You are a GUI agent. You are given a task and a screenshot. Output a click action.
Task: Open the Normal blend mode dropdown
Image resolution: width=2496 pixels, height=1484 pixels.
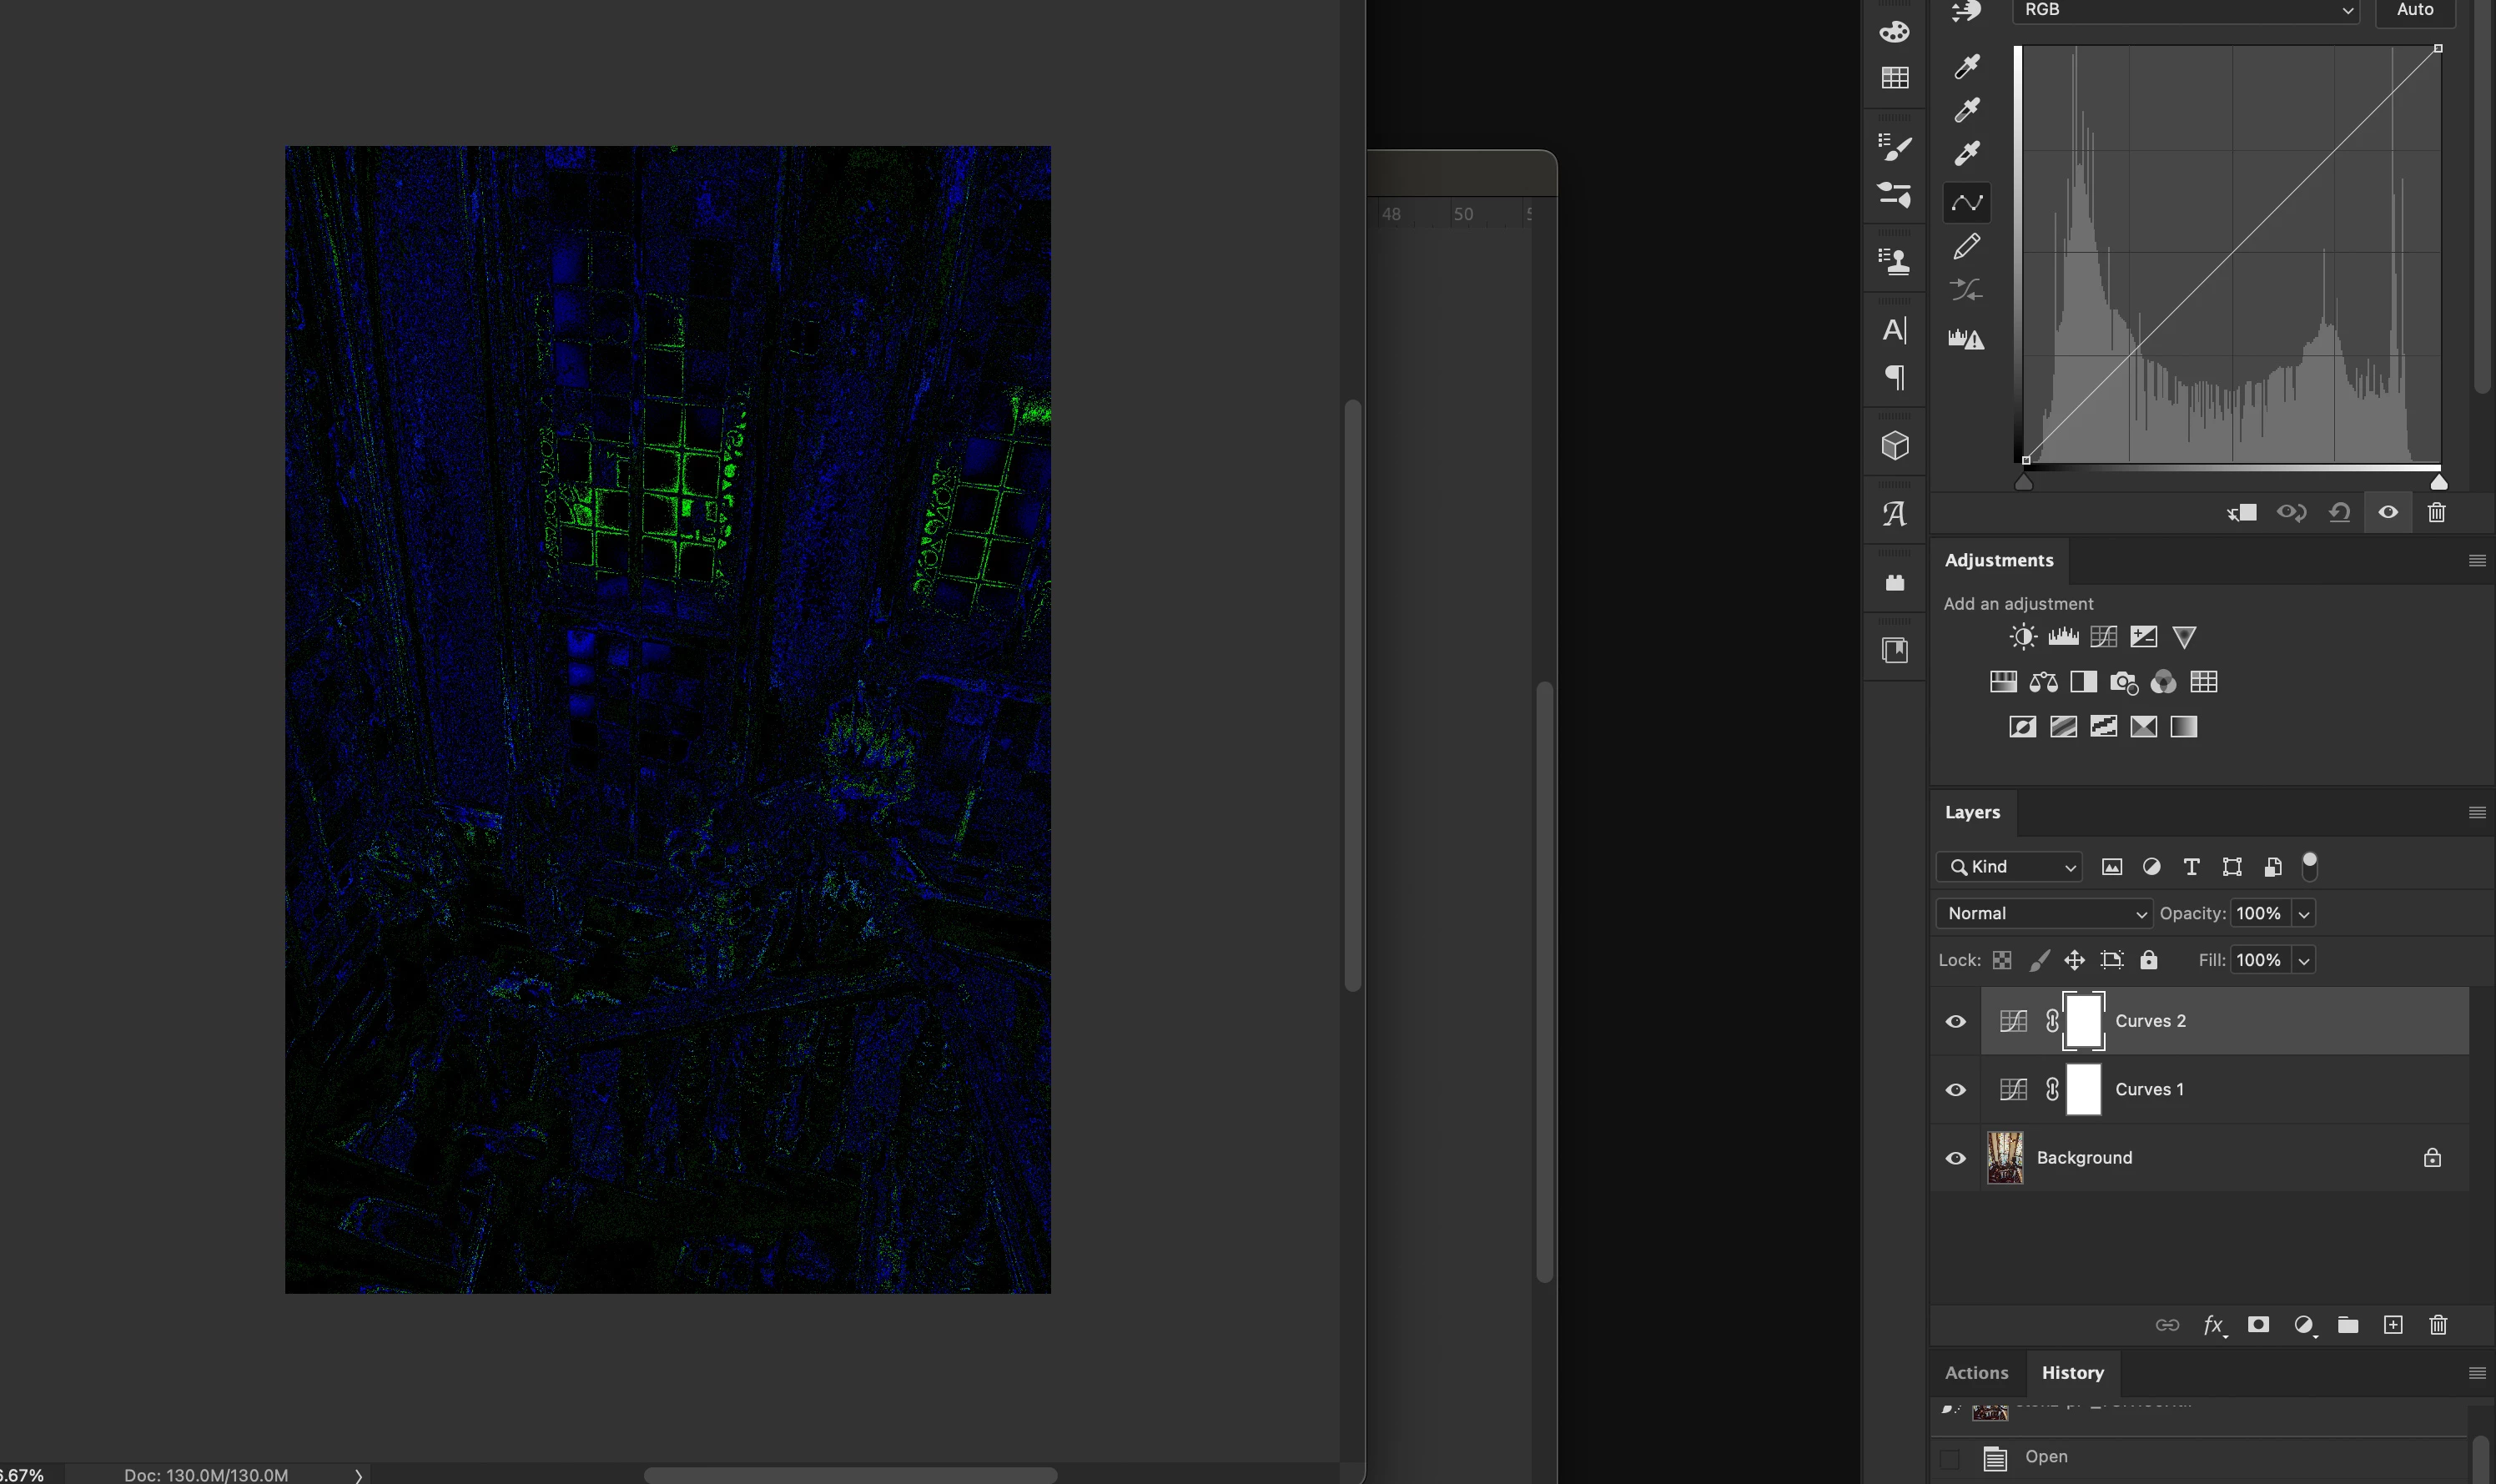click(2043, 913)
